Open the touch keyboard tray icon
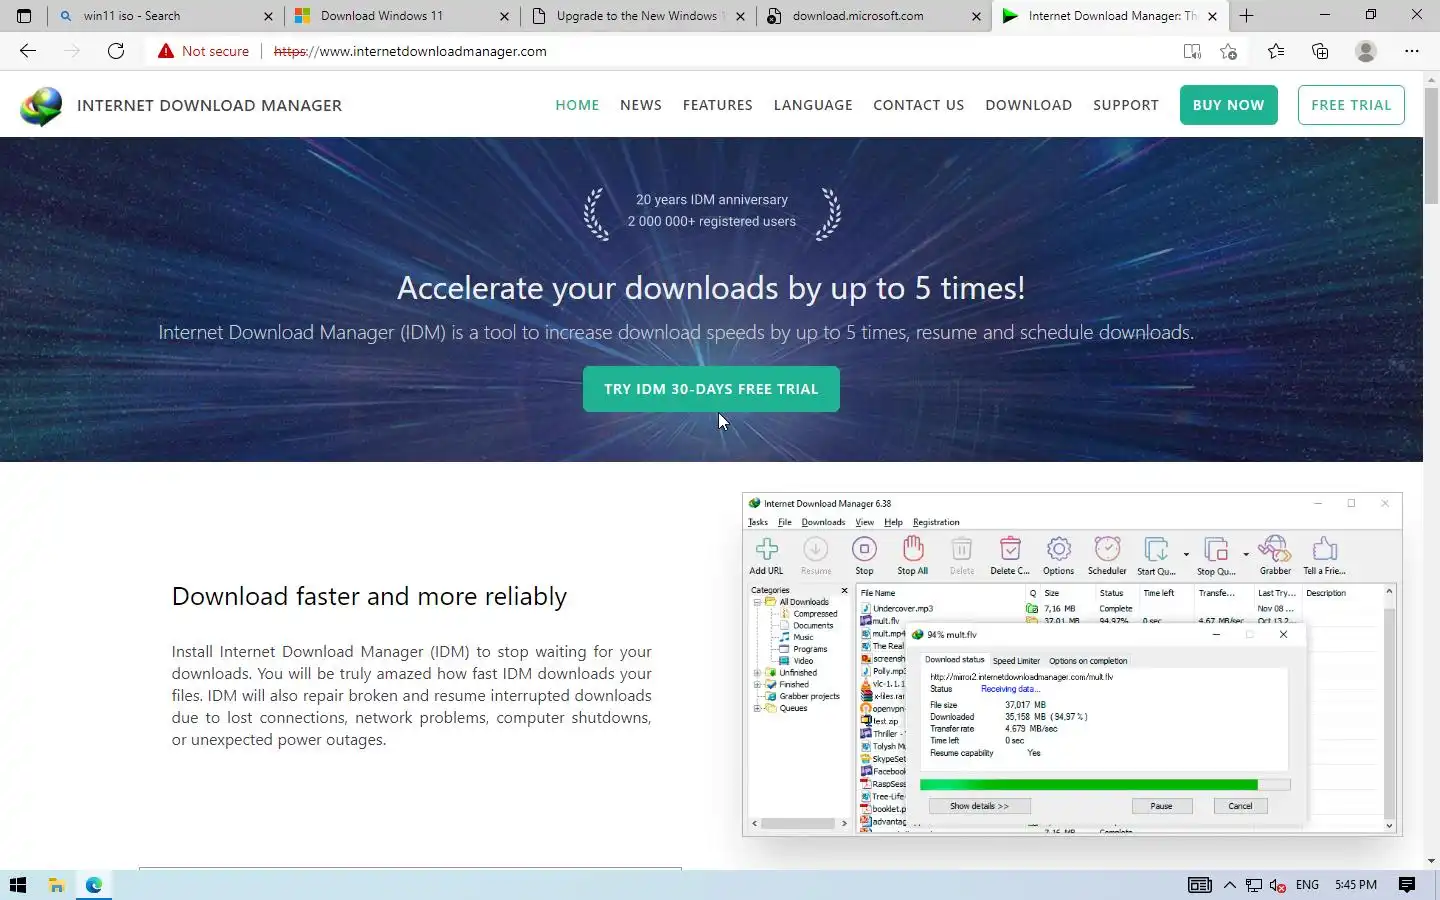Image resolution: width=1440 pixels, height=900 pixels. click(x=1199, y=885)
